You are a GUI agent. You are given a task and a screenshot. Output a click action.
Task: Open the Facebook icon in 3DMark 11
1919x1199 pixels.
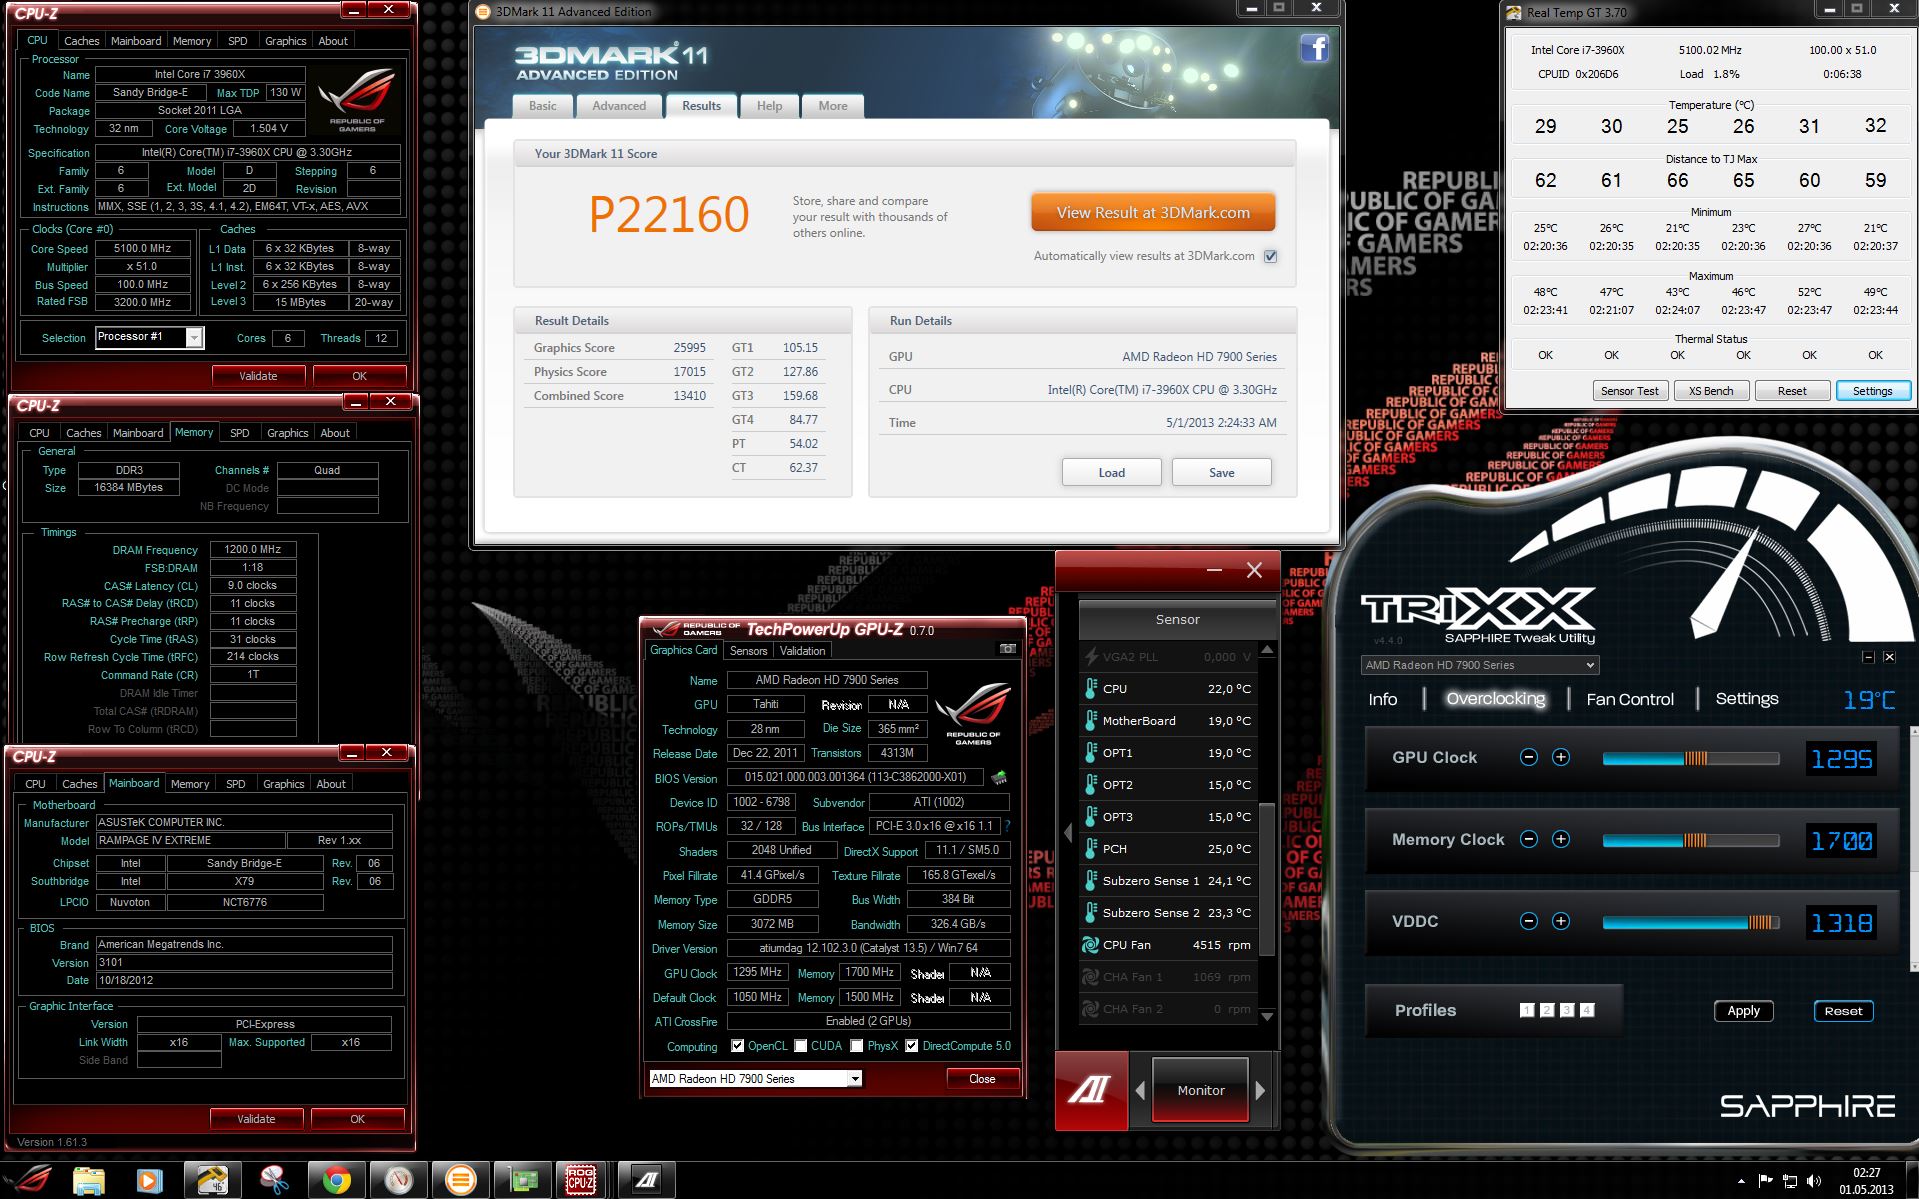(1314, 48)
